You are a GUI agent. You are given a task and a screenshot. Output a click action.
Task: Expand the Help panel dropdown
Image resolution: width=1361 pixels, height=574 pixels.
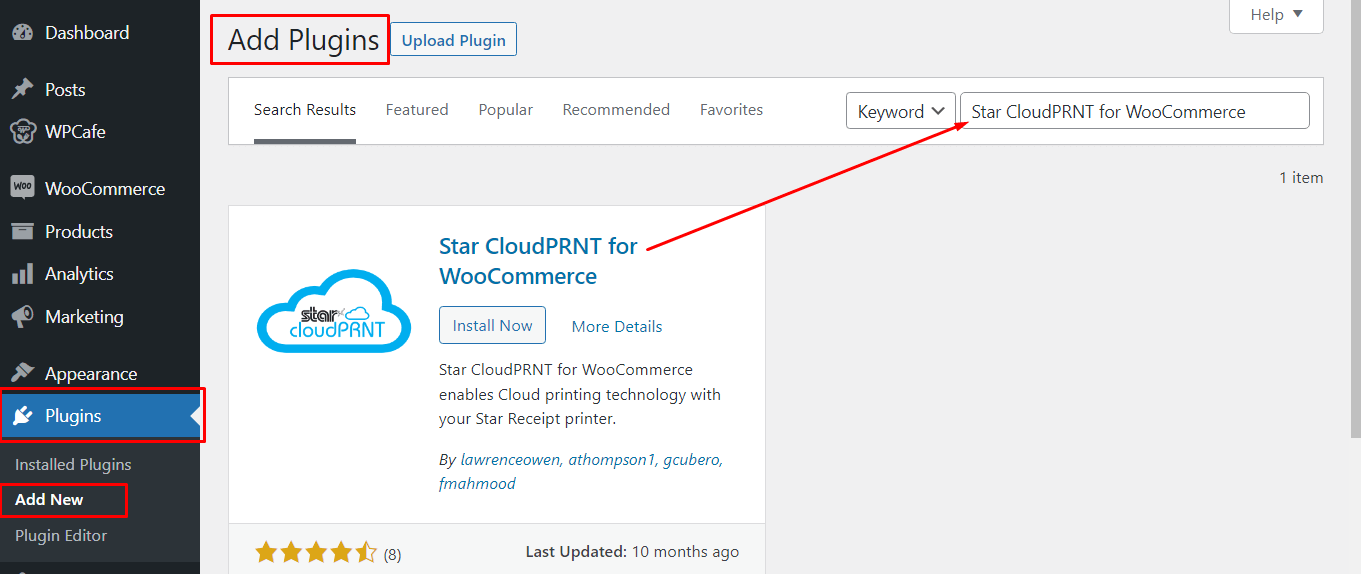[1276, 15]
